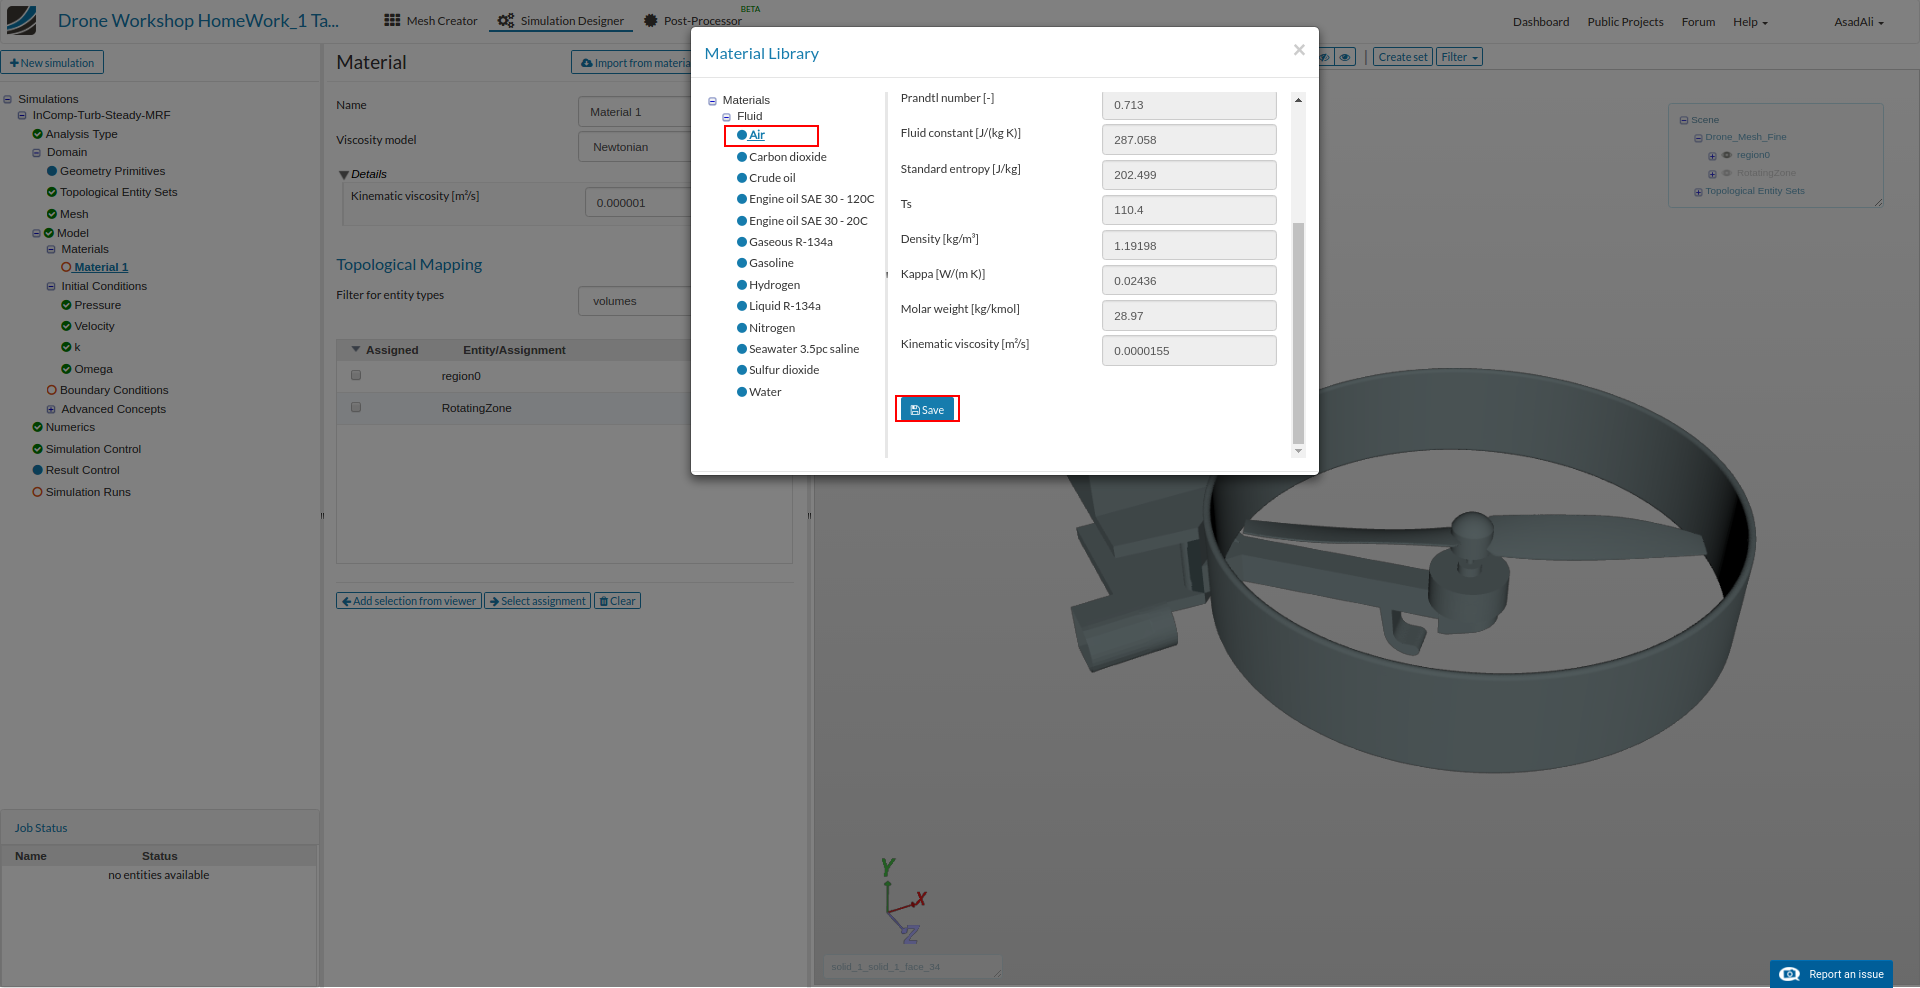Click the blue dot beside Crude oil
This screenshot has height=988, width=1920.
pos(742,178)
